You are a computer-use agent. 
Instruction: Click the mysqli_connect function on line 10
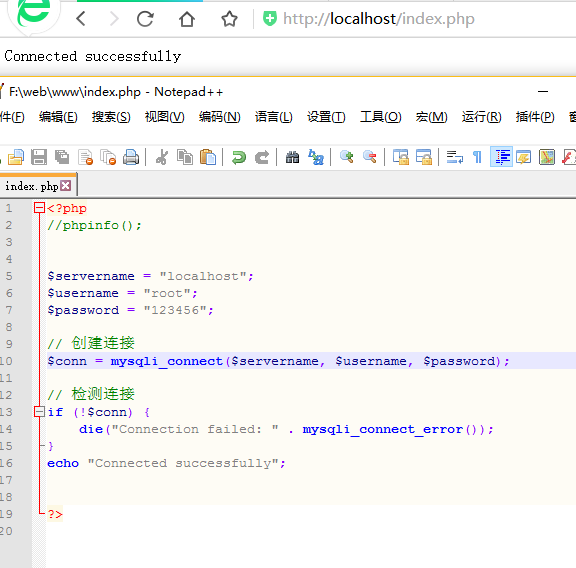pos(167,361)
